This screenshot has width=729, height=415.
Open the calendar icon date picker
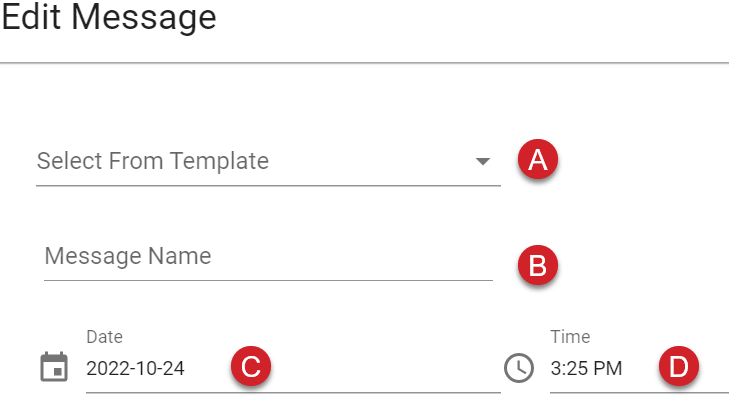click(x=54, y=367)
